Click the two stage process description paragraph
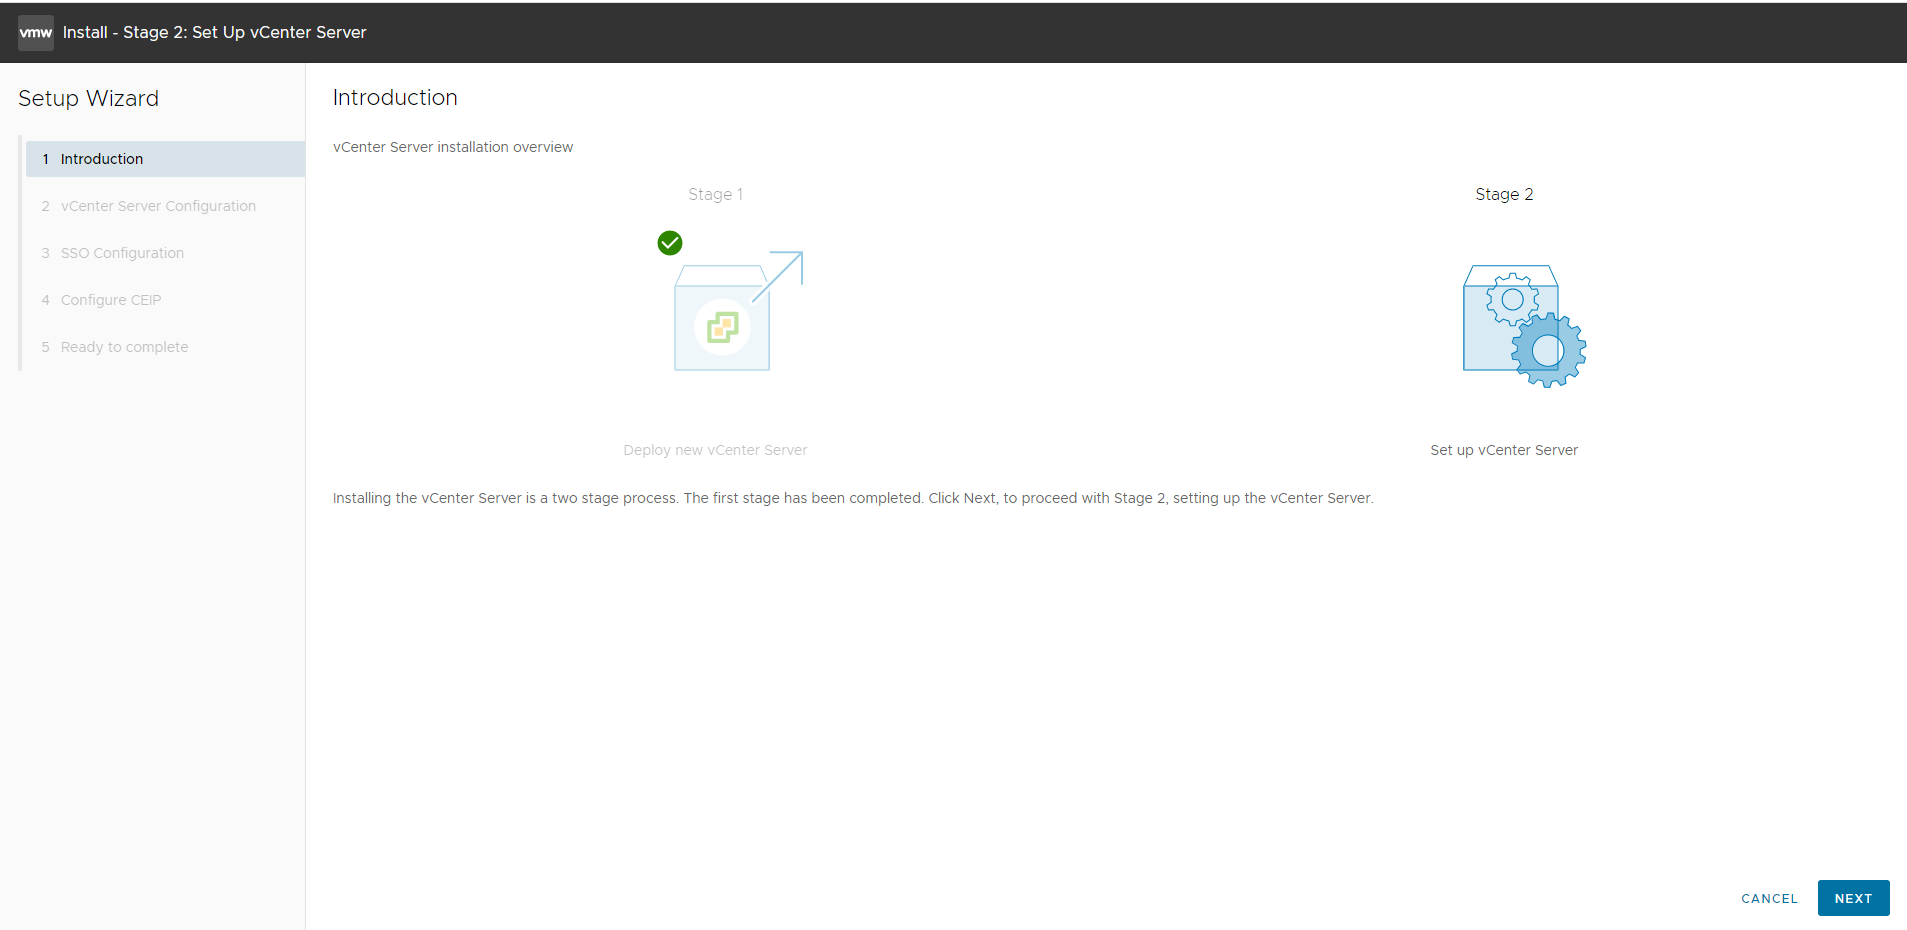Image resolution: width=1907 pixels, height=930 pixels. 853,498
